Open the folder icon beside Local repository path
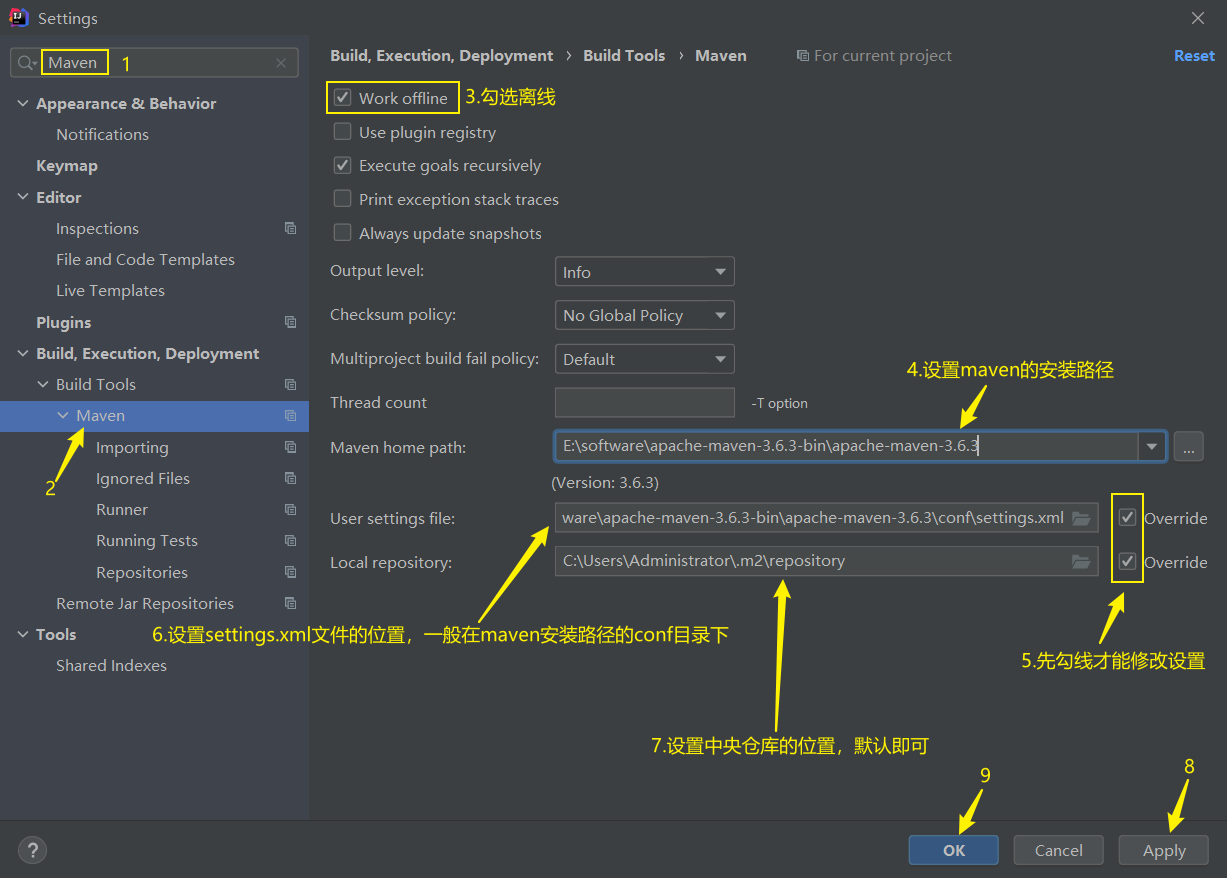The height and width of the screenshot is (878, 1227). pyautogui.click(x=1080, y=561)
